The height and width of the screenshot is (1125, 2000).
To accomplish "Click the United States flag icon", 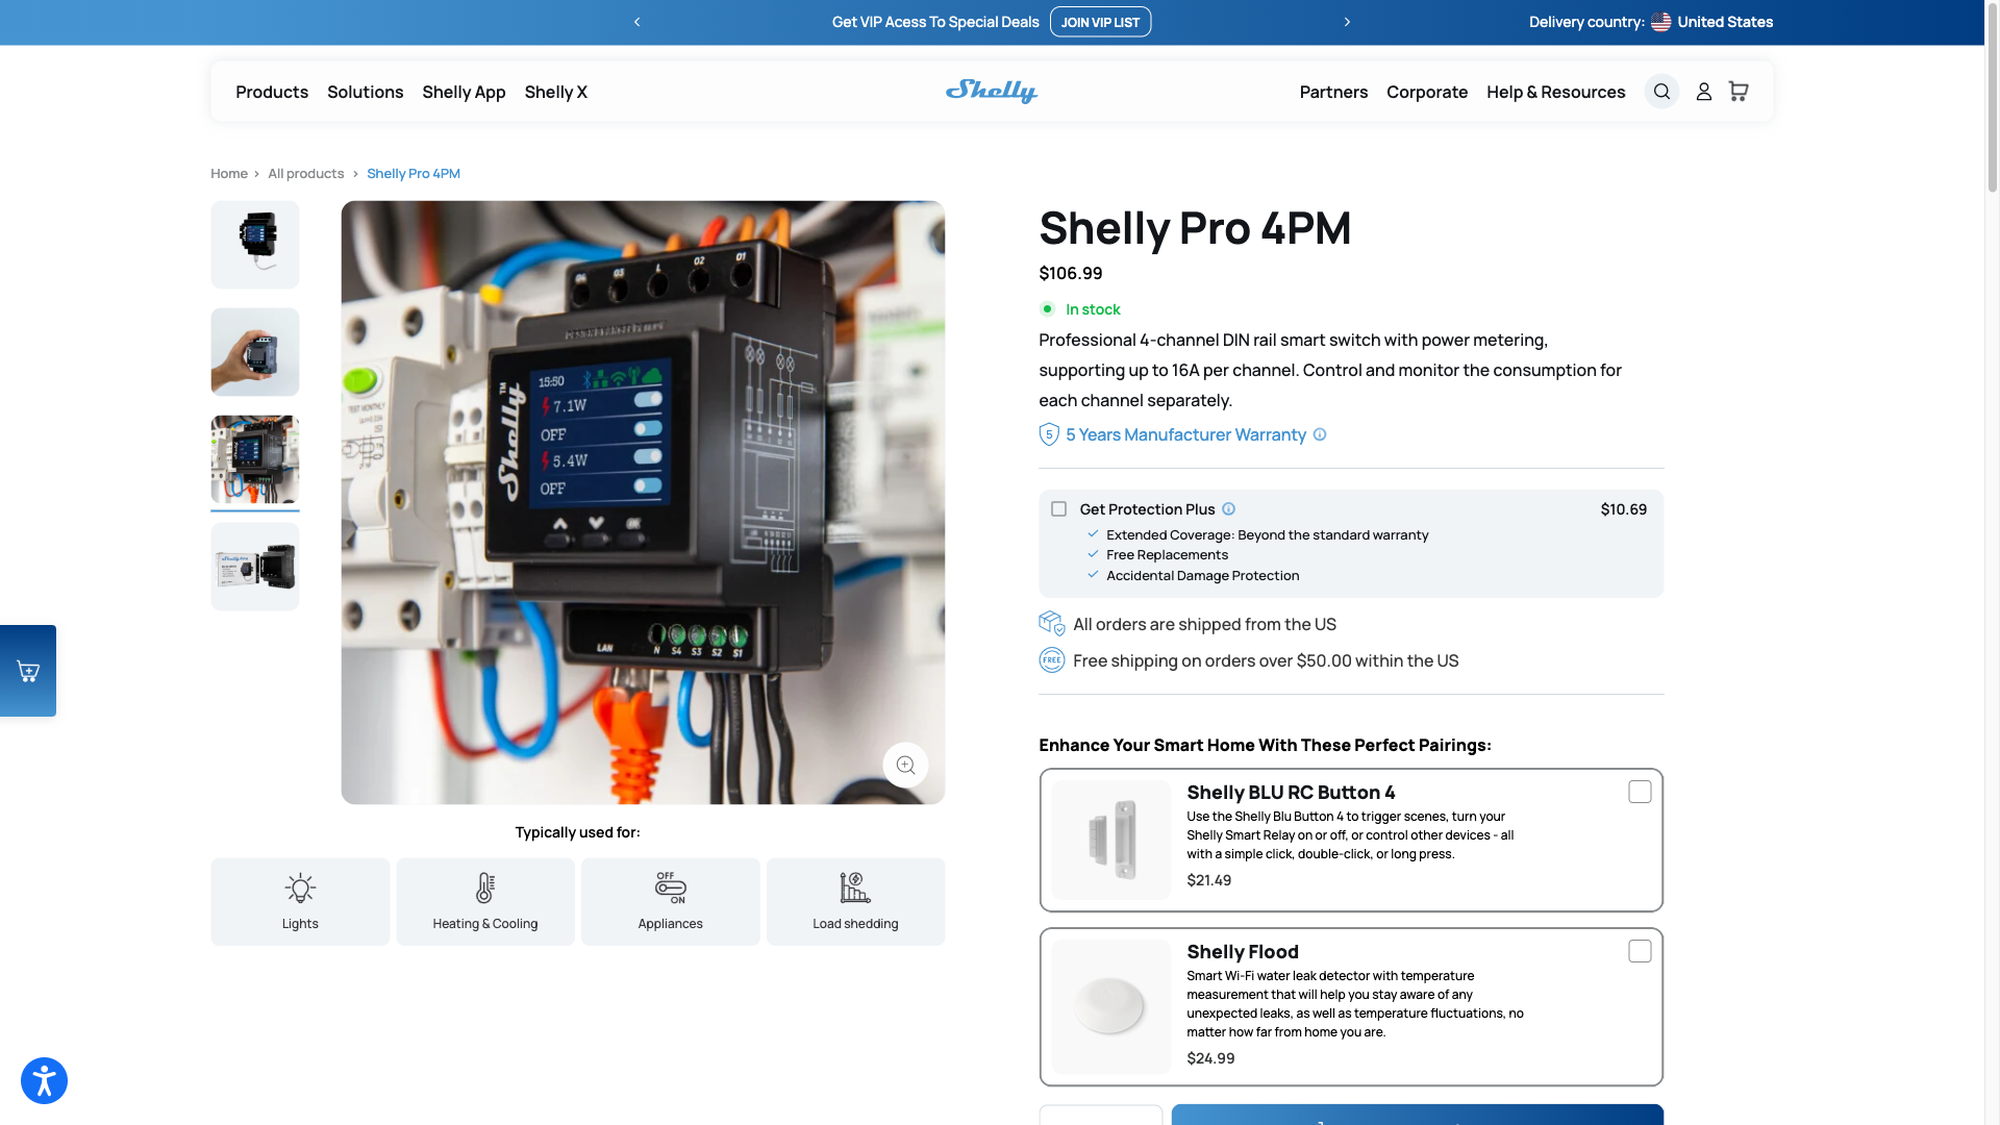I will (1660, 22).
